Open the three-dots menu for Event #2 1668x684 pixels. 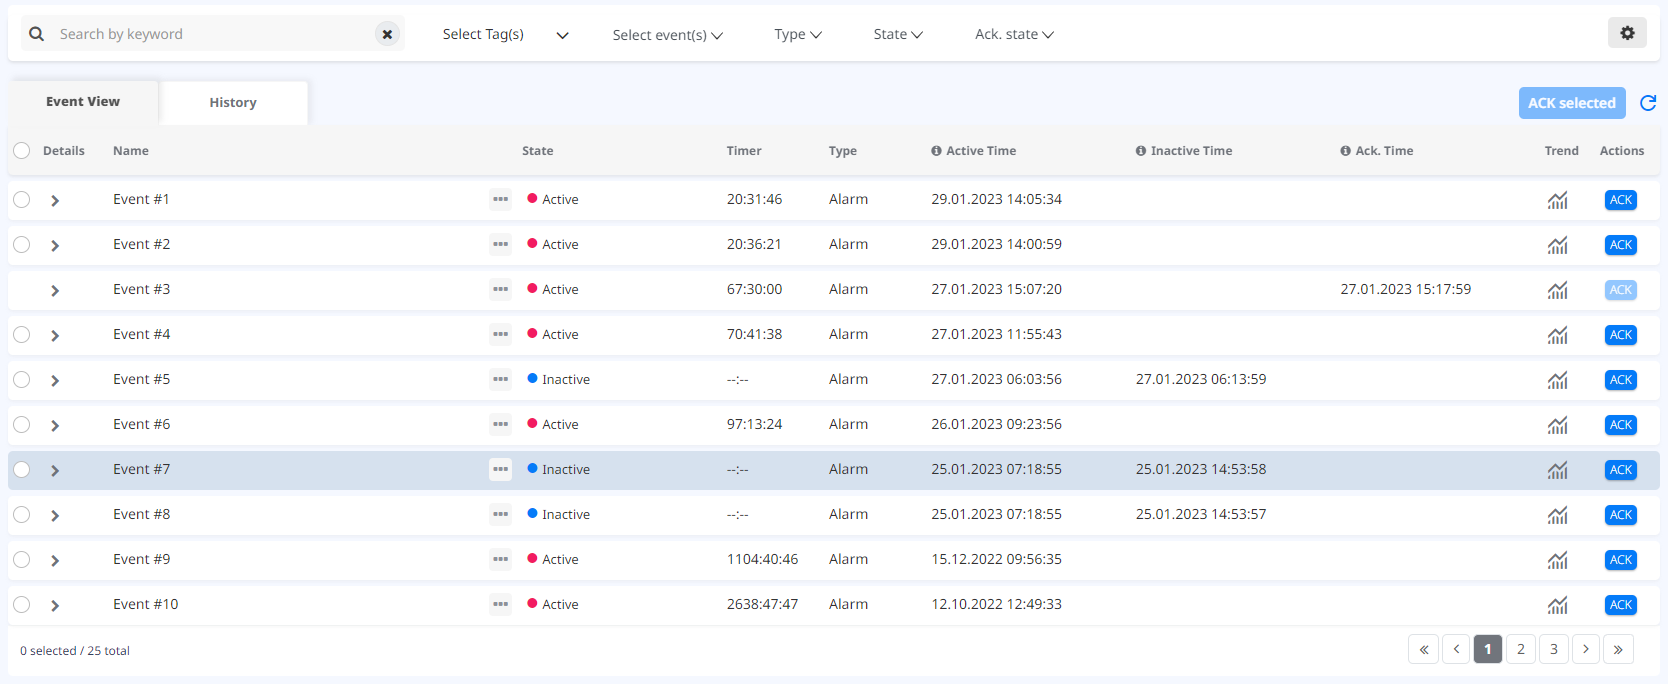(x=500, y=244)
